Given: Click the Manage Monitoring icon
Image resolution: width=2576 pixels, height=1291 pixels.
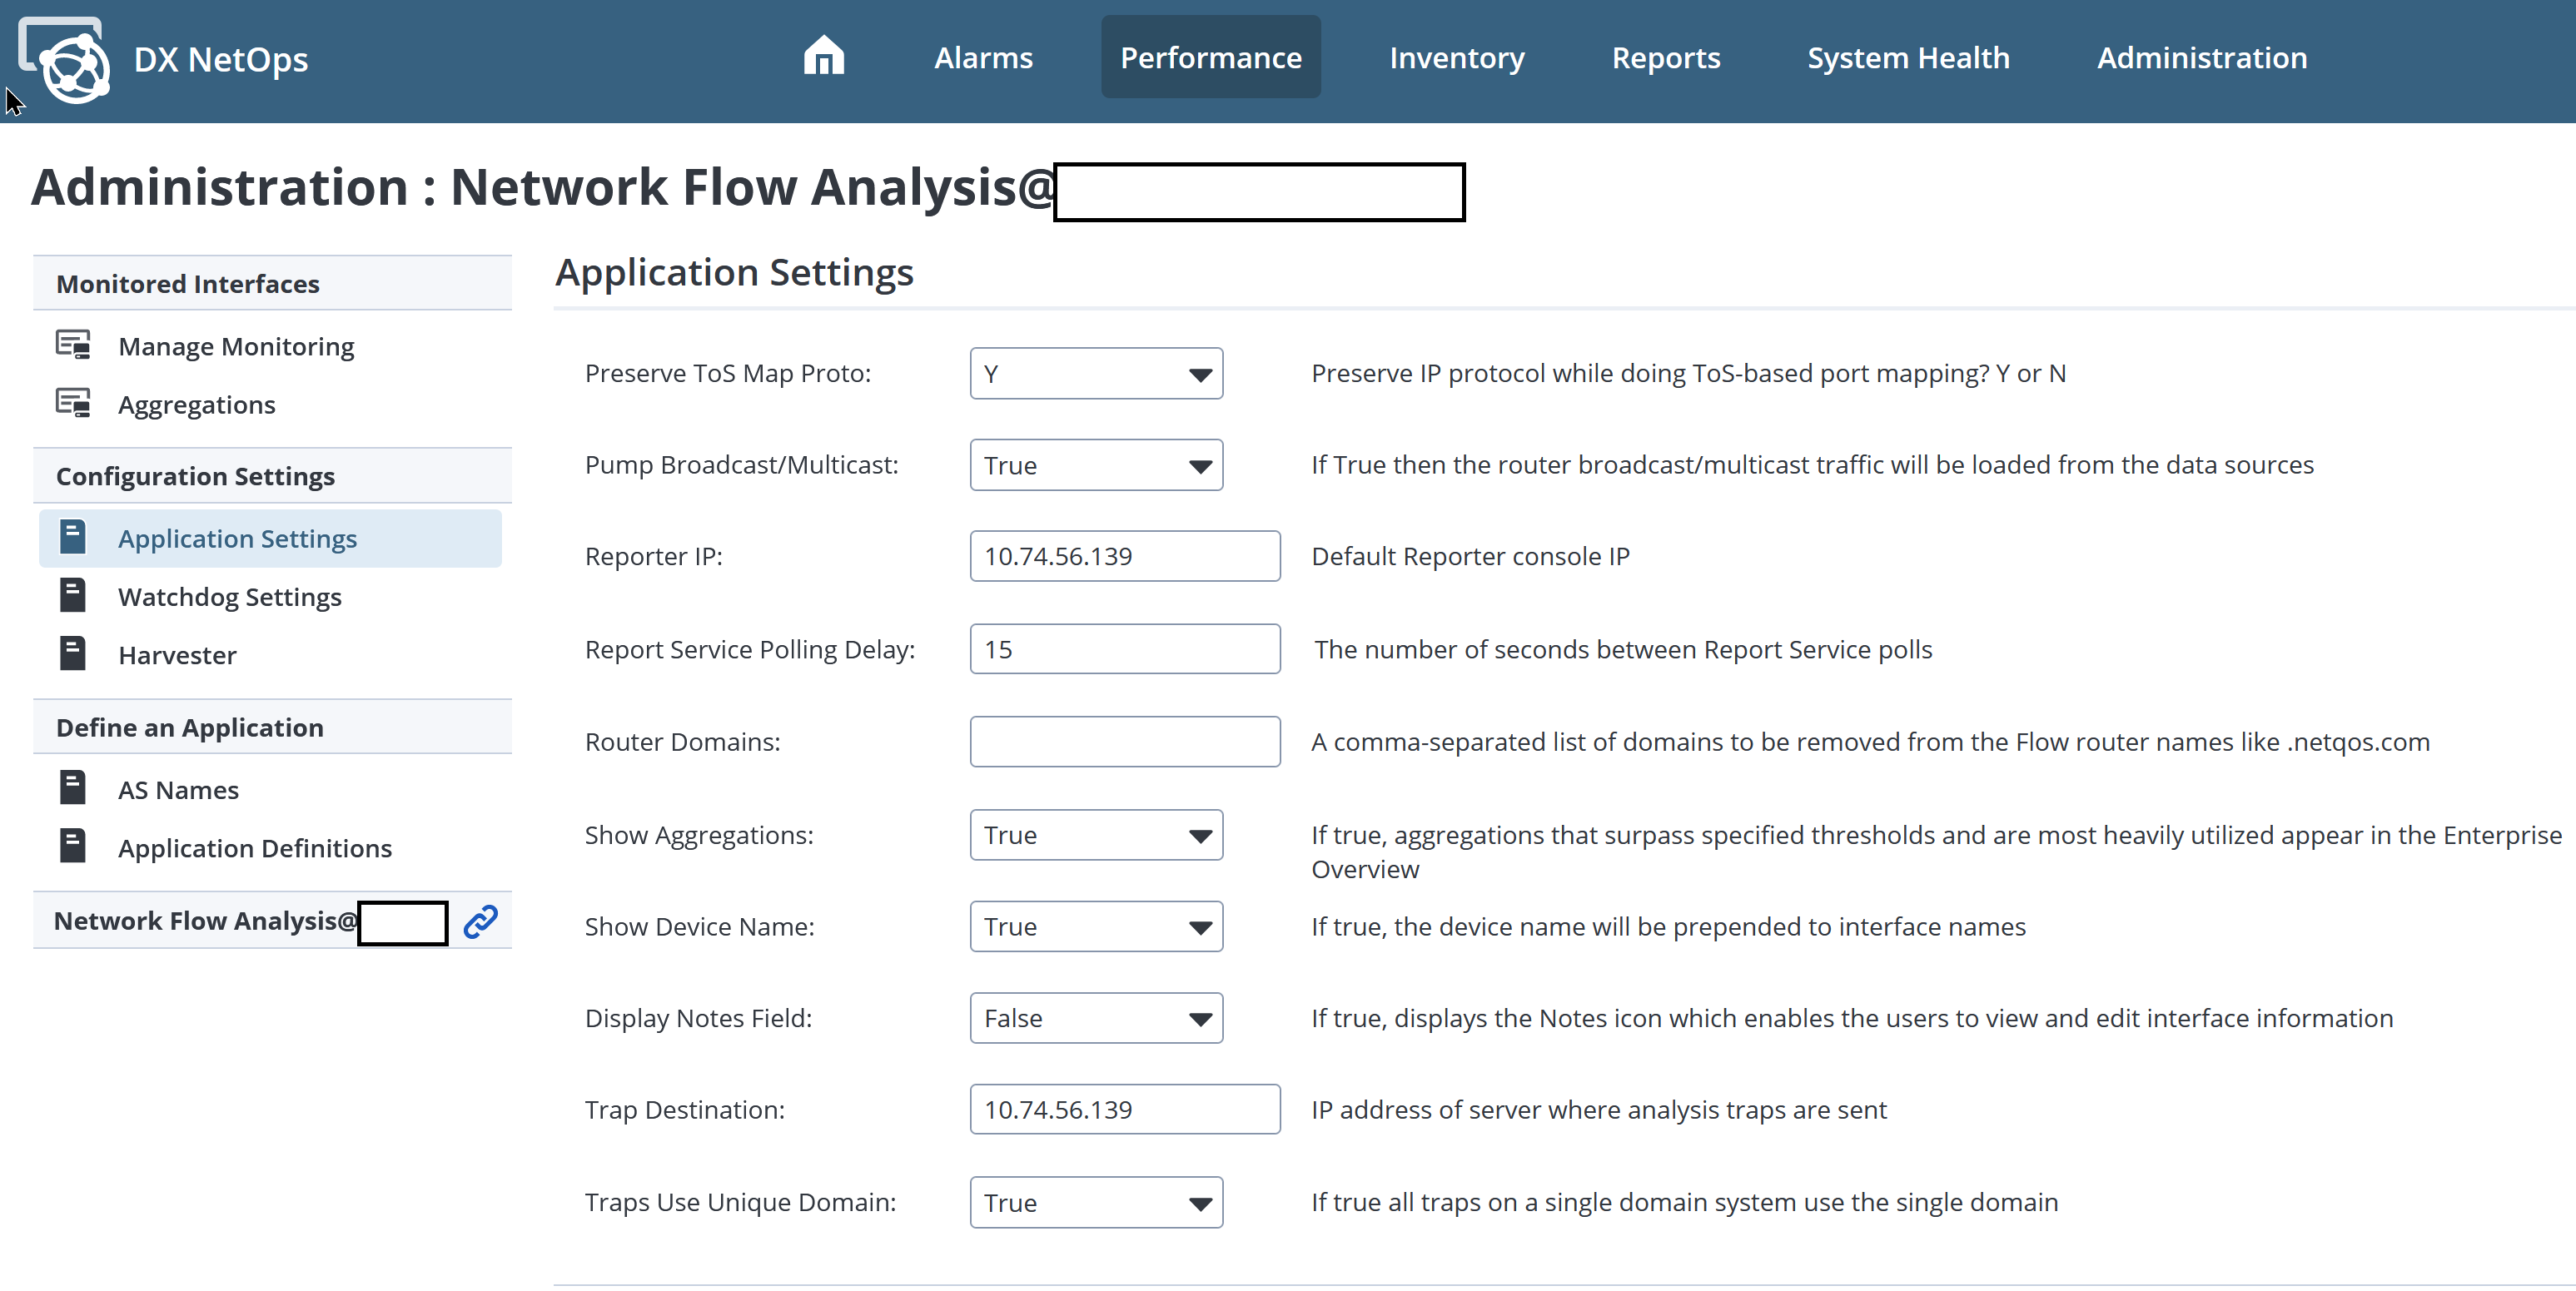Looking at the screenshot, I should (x=73, y=345).
